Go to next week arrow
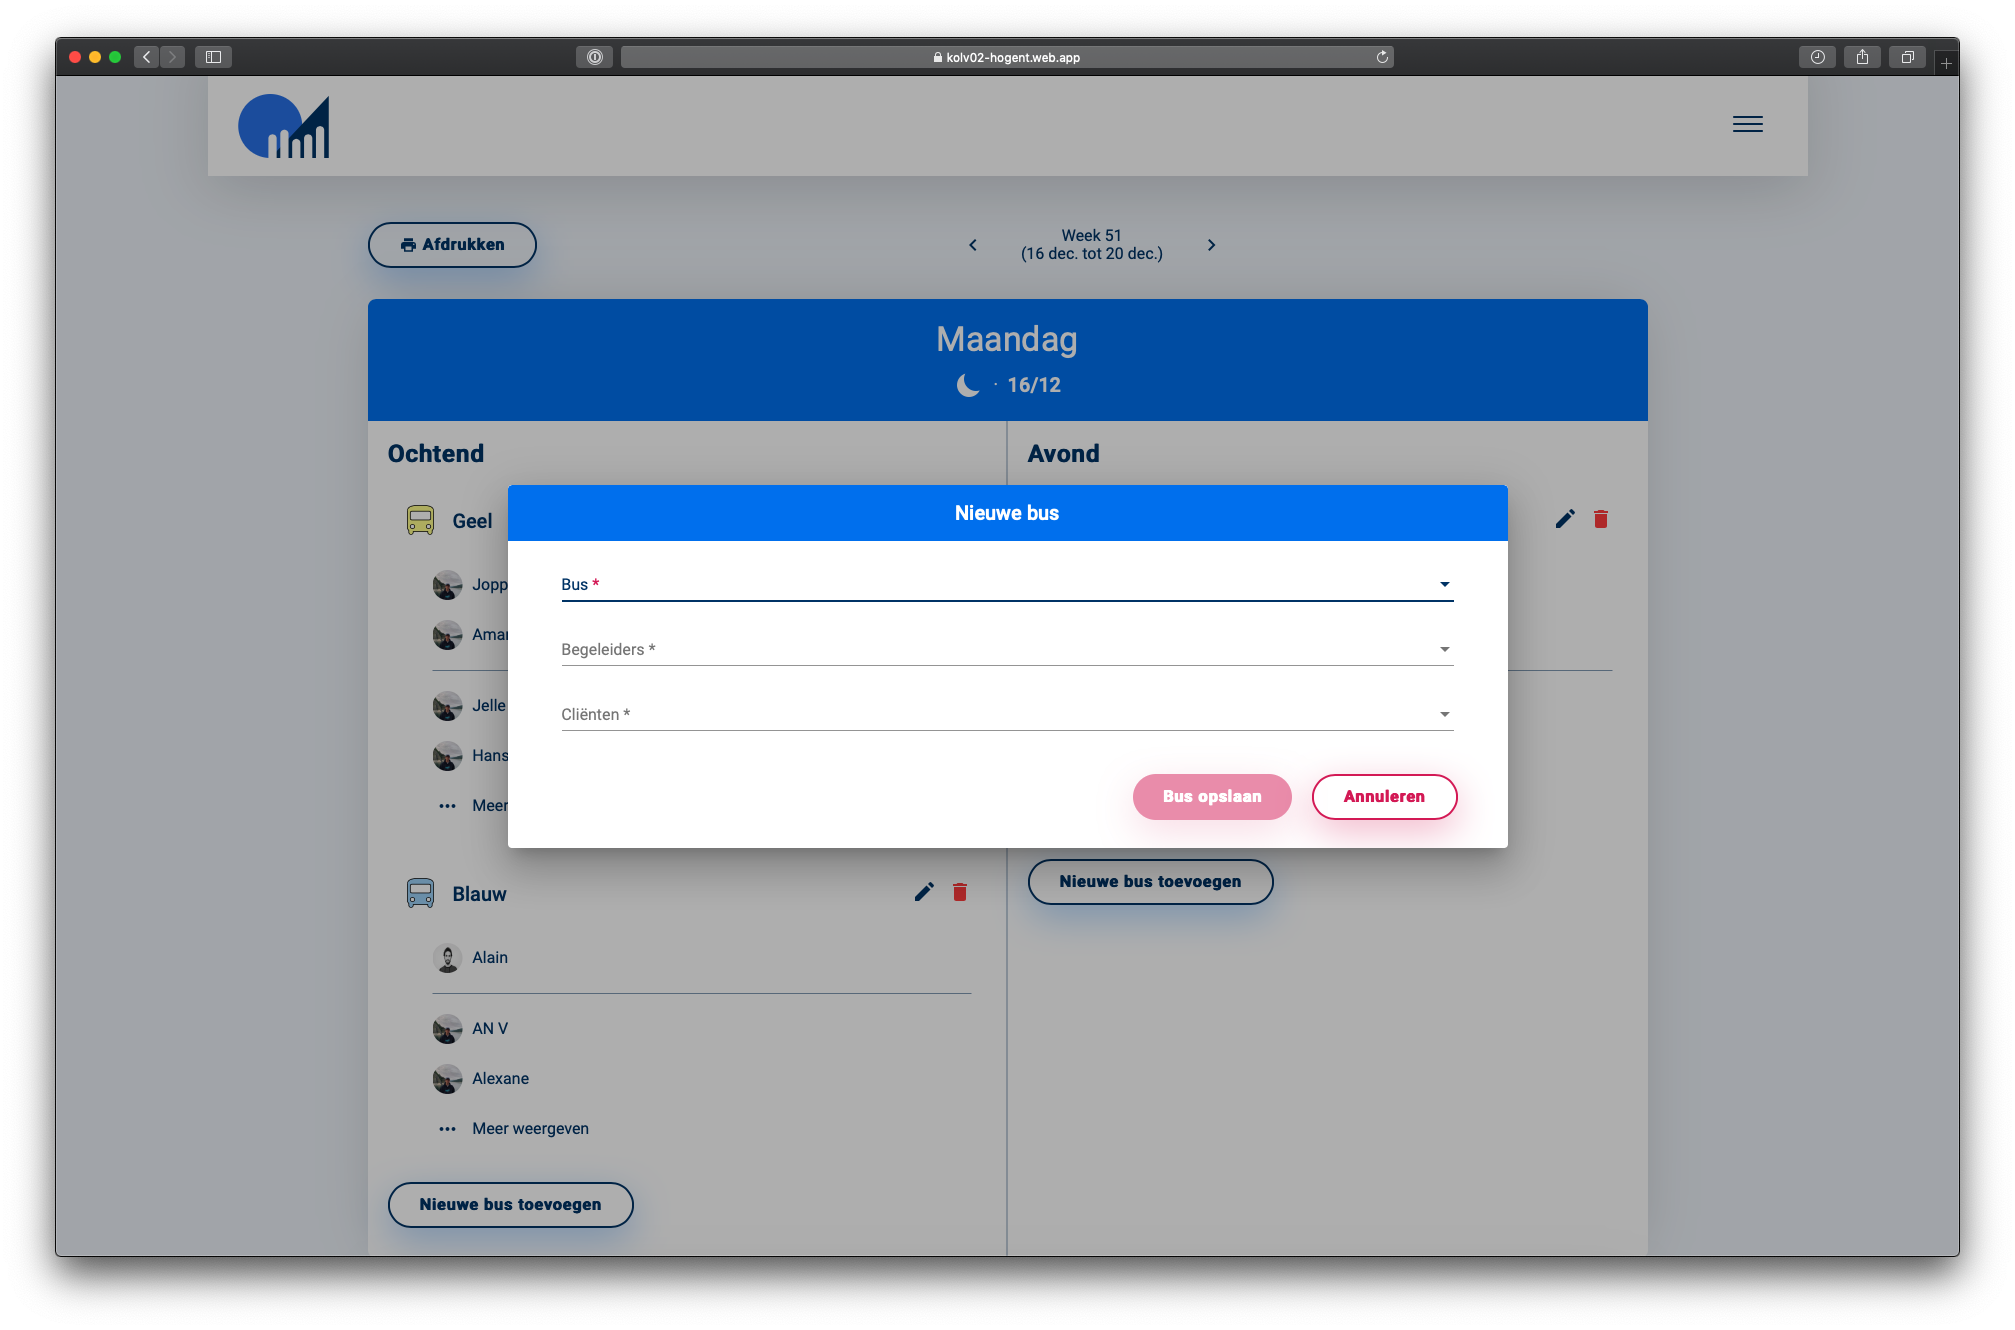 pyautogui.click(x=1211, y=245)
